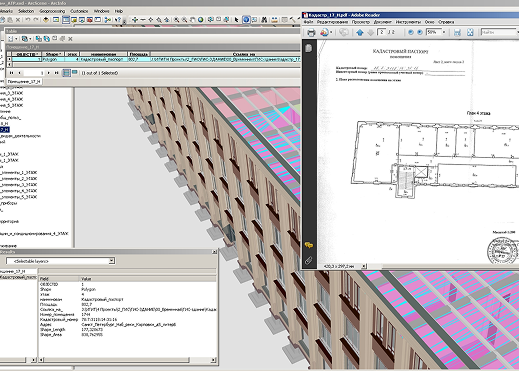Image resolution: width=519 pixels, height=371 pixels.
Task: Open comments panel icon in Adobe Reader sidebar
Action: 309,245
